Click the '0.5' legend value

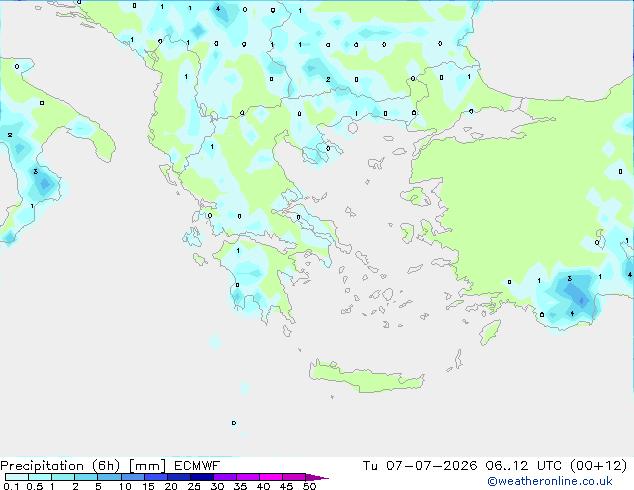(34, 486)
